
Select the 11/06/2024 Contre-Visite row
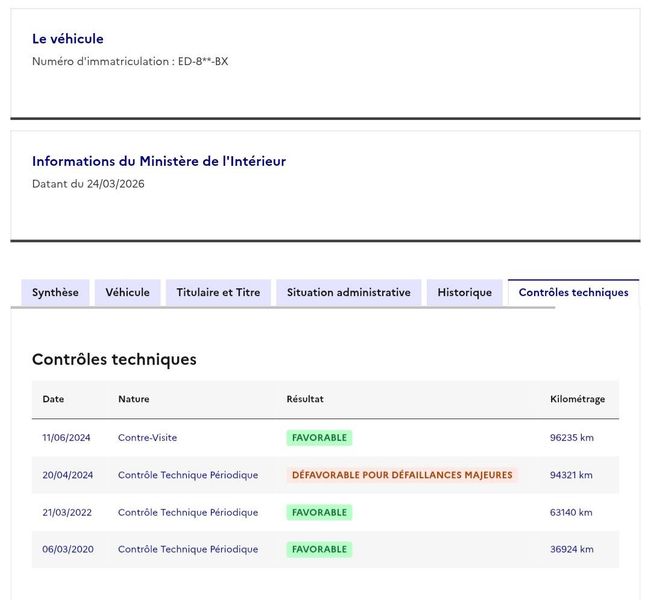coord(326,438)
